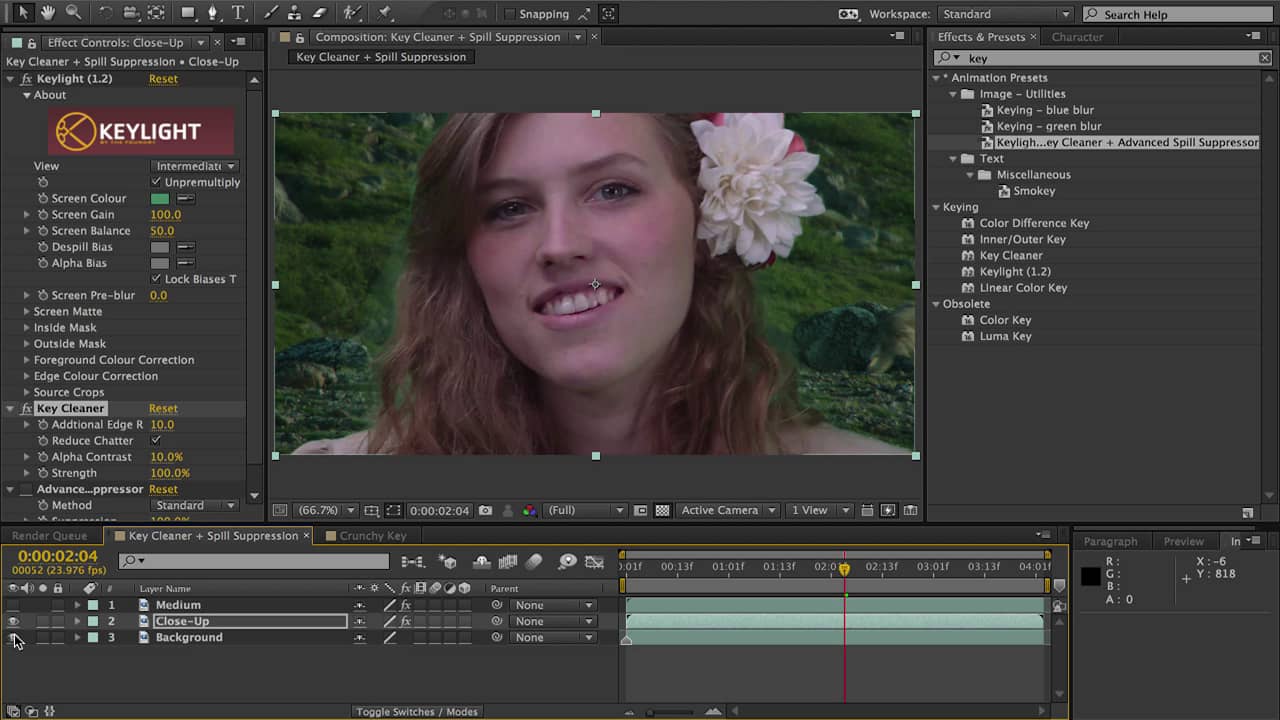Select the Rotation tool
The width and height of the screenshot is (1280, 720).
106,13
